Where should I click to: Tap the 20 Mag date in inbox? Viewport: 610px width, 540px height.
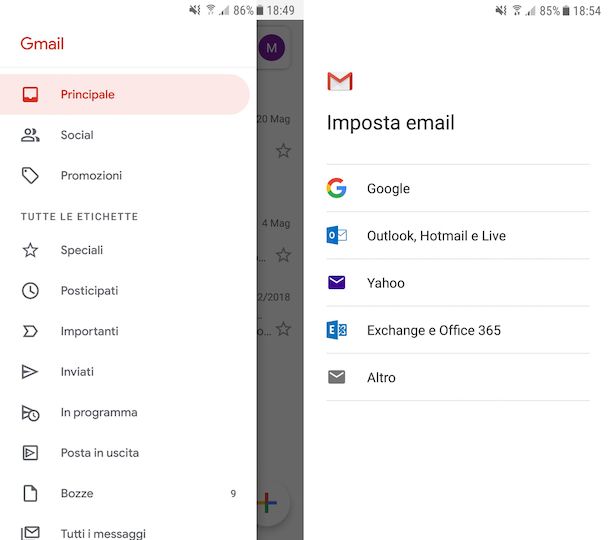[x=274, y=119]
